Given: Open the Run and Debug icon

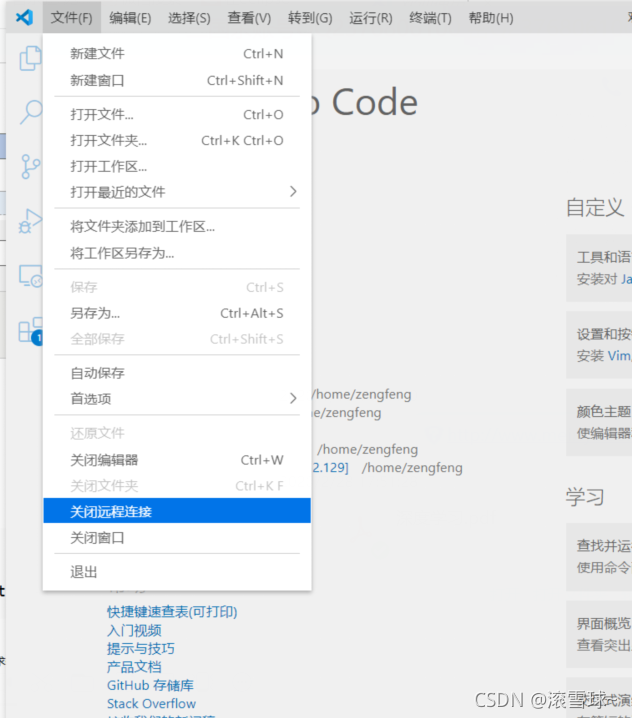Looking at the screenshot, I should pyautogui.click(x=30, y=222).
